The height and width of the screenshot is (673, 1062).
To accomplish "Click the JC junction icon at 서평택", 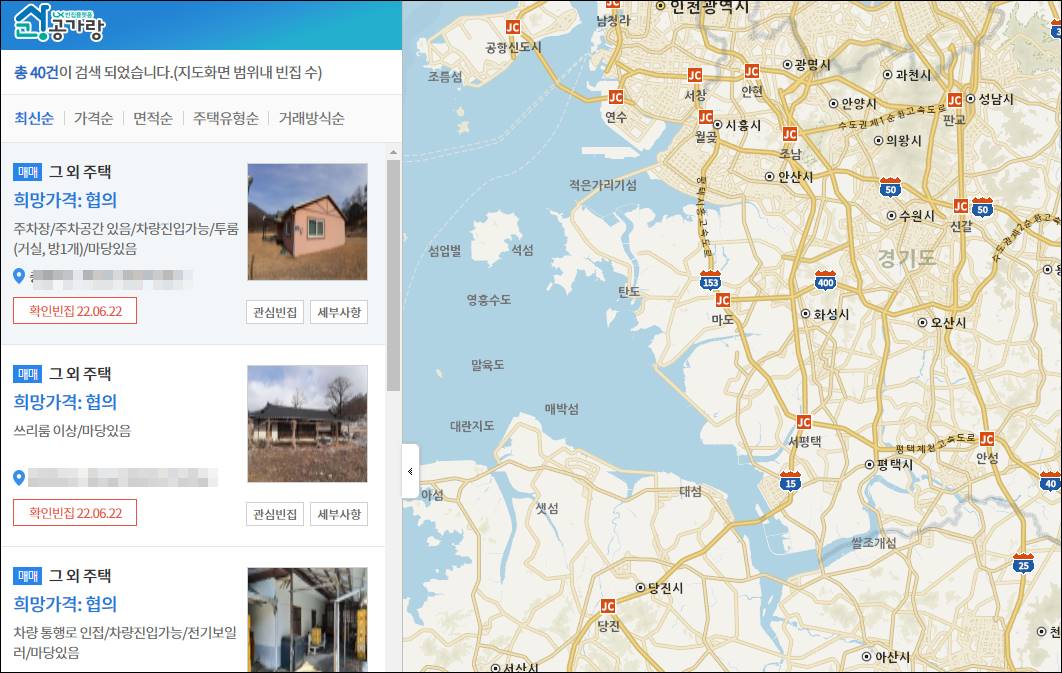I will (x=803, y=422).
